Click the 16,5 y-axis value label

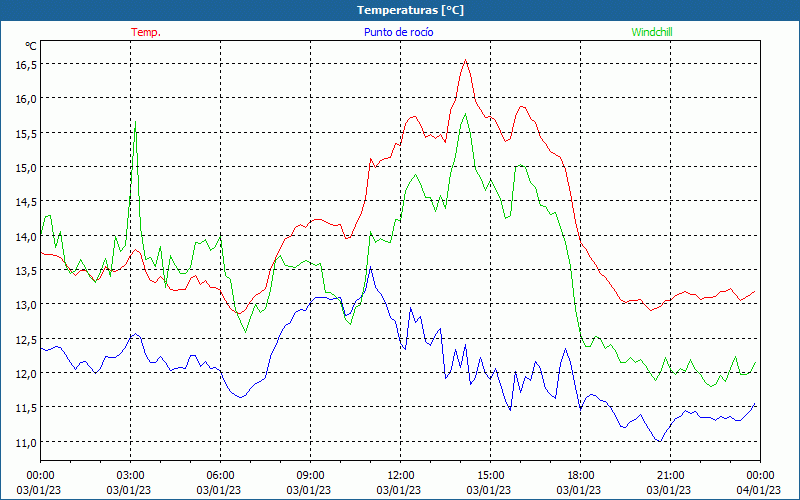[25, 64]
